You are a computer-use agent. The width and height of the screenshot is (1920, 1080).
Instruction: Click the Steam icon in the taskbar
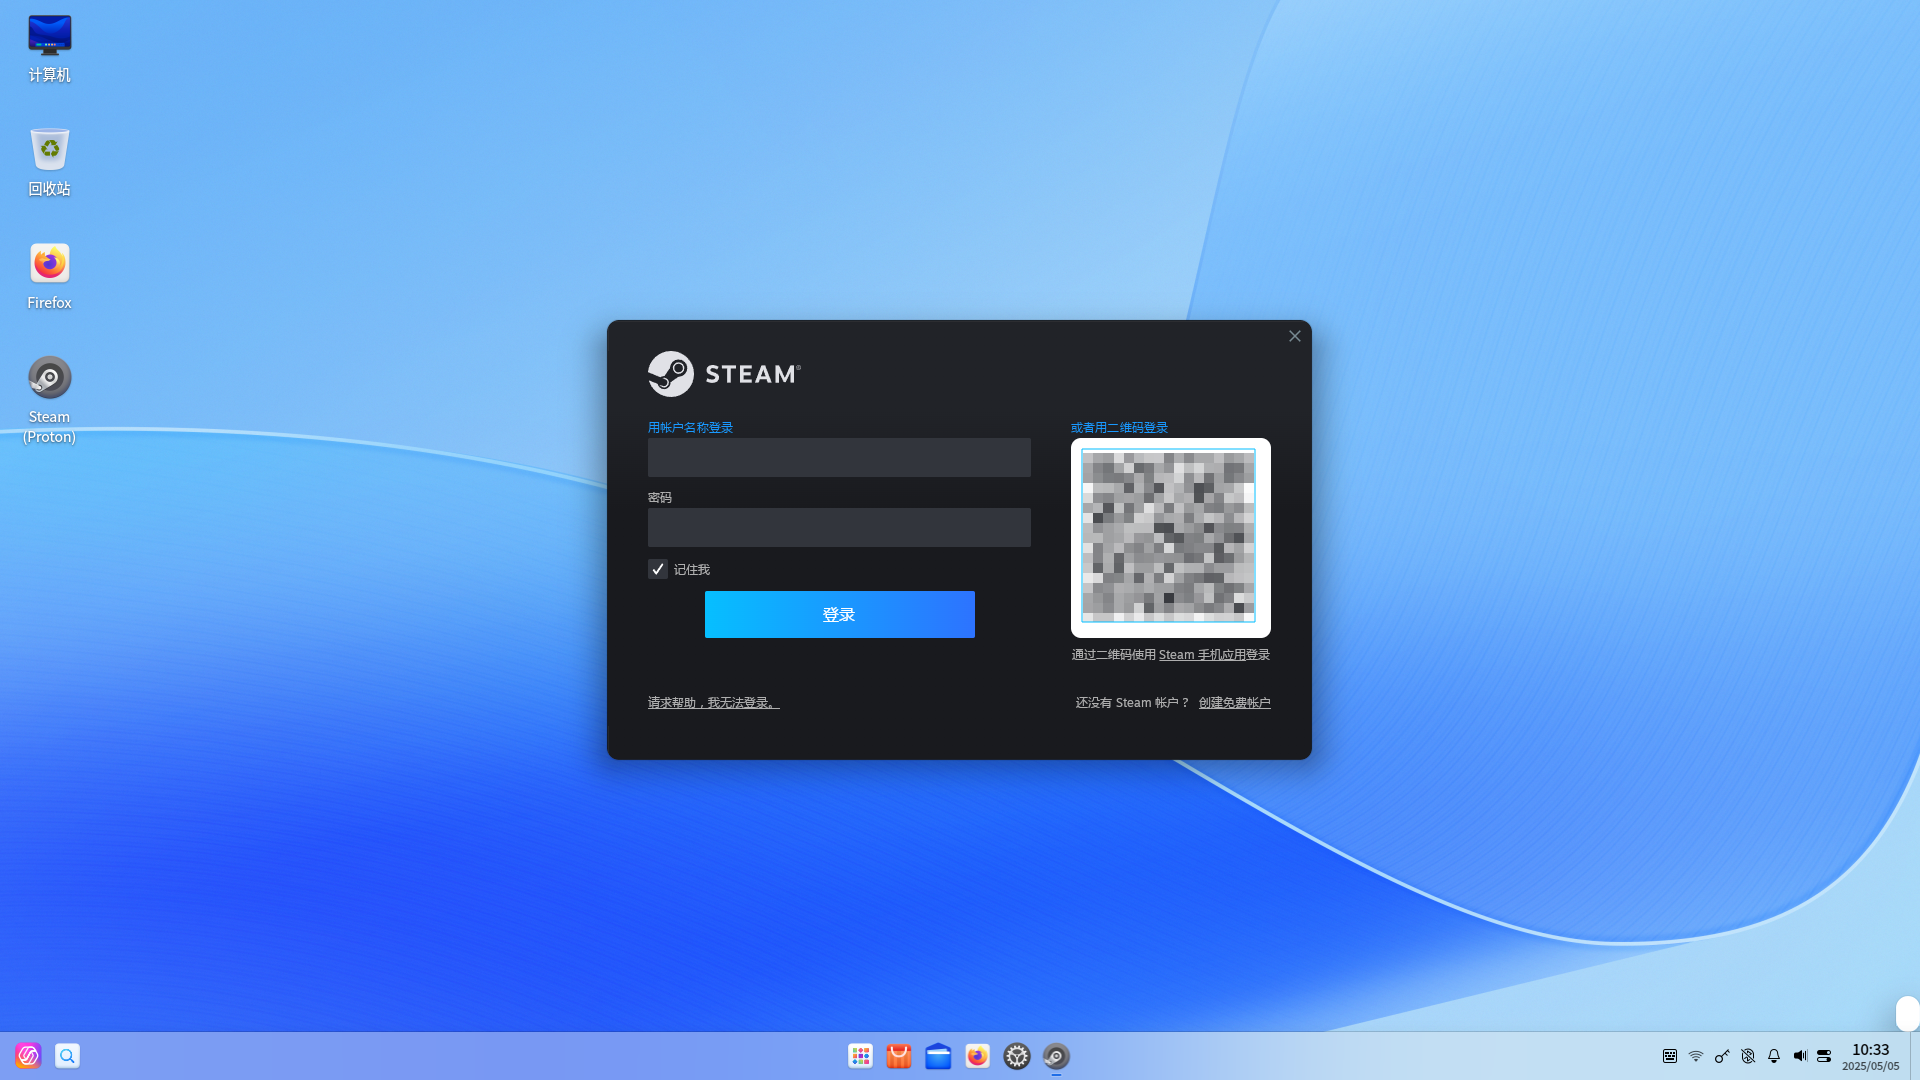pos(1056,1056)
